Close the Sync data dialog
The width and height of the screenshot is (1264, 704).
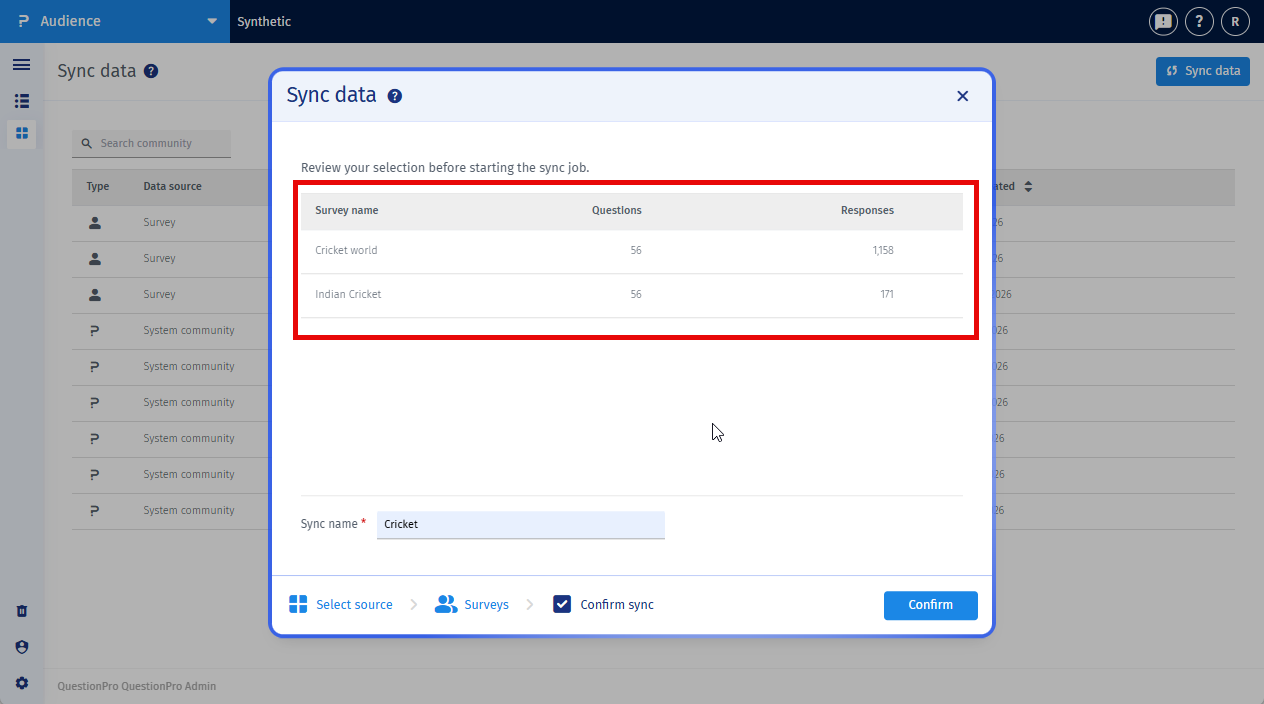click(962, 96)
